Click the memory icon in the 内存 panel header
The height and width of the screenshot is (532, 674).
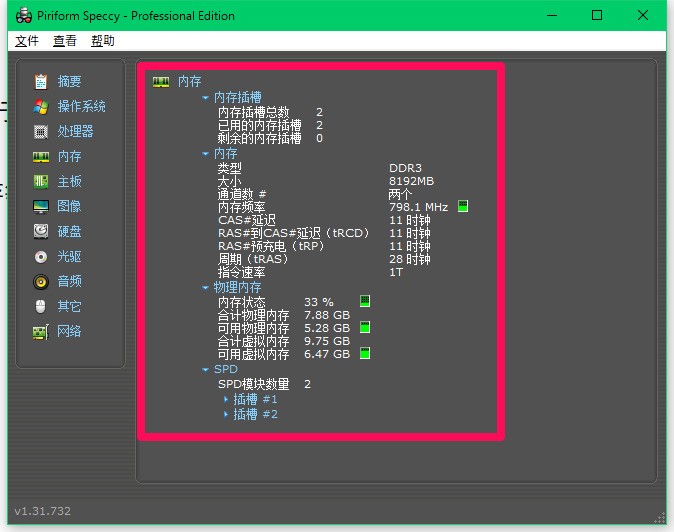click(x=161, y=82)
